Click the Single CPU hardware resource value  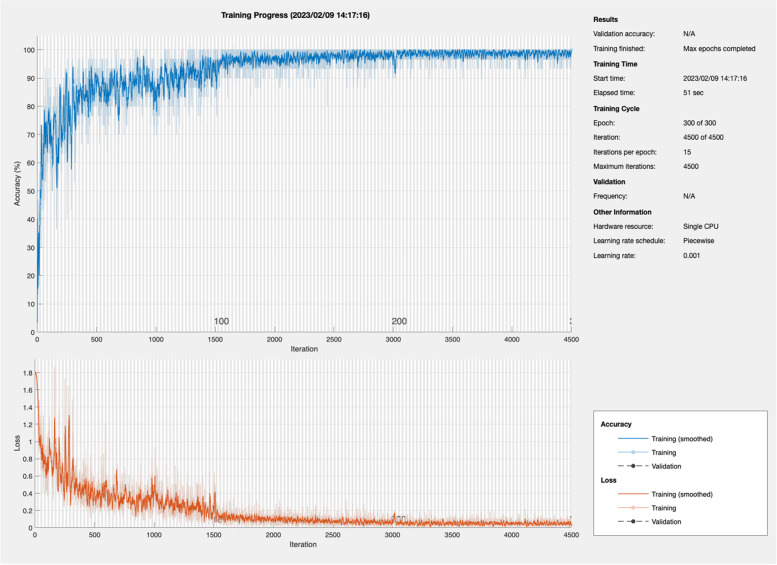pos(700,227)
